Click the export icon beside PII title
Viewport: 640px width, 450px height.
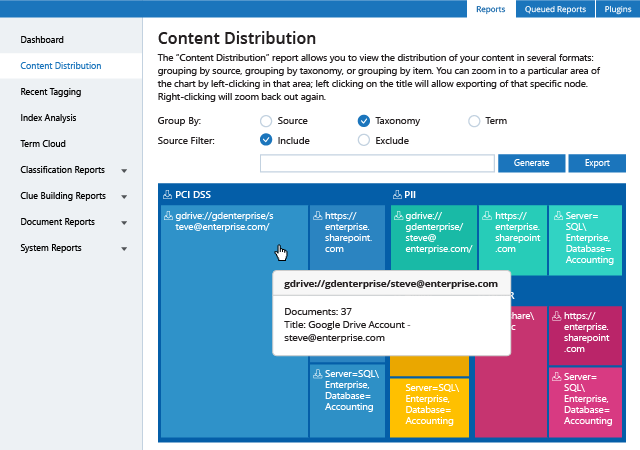[397, 194]
